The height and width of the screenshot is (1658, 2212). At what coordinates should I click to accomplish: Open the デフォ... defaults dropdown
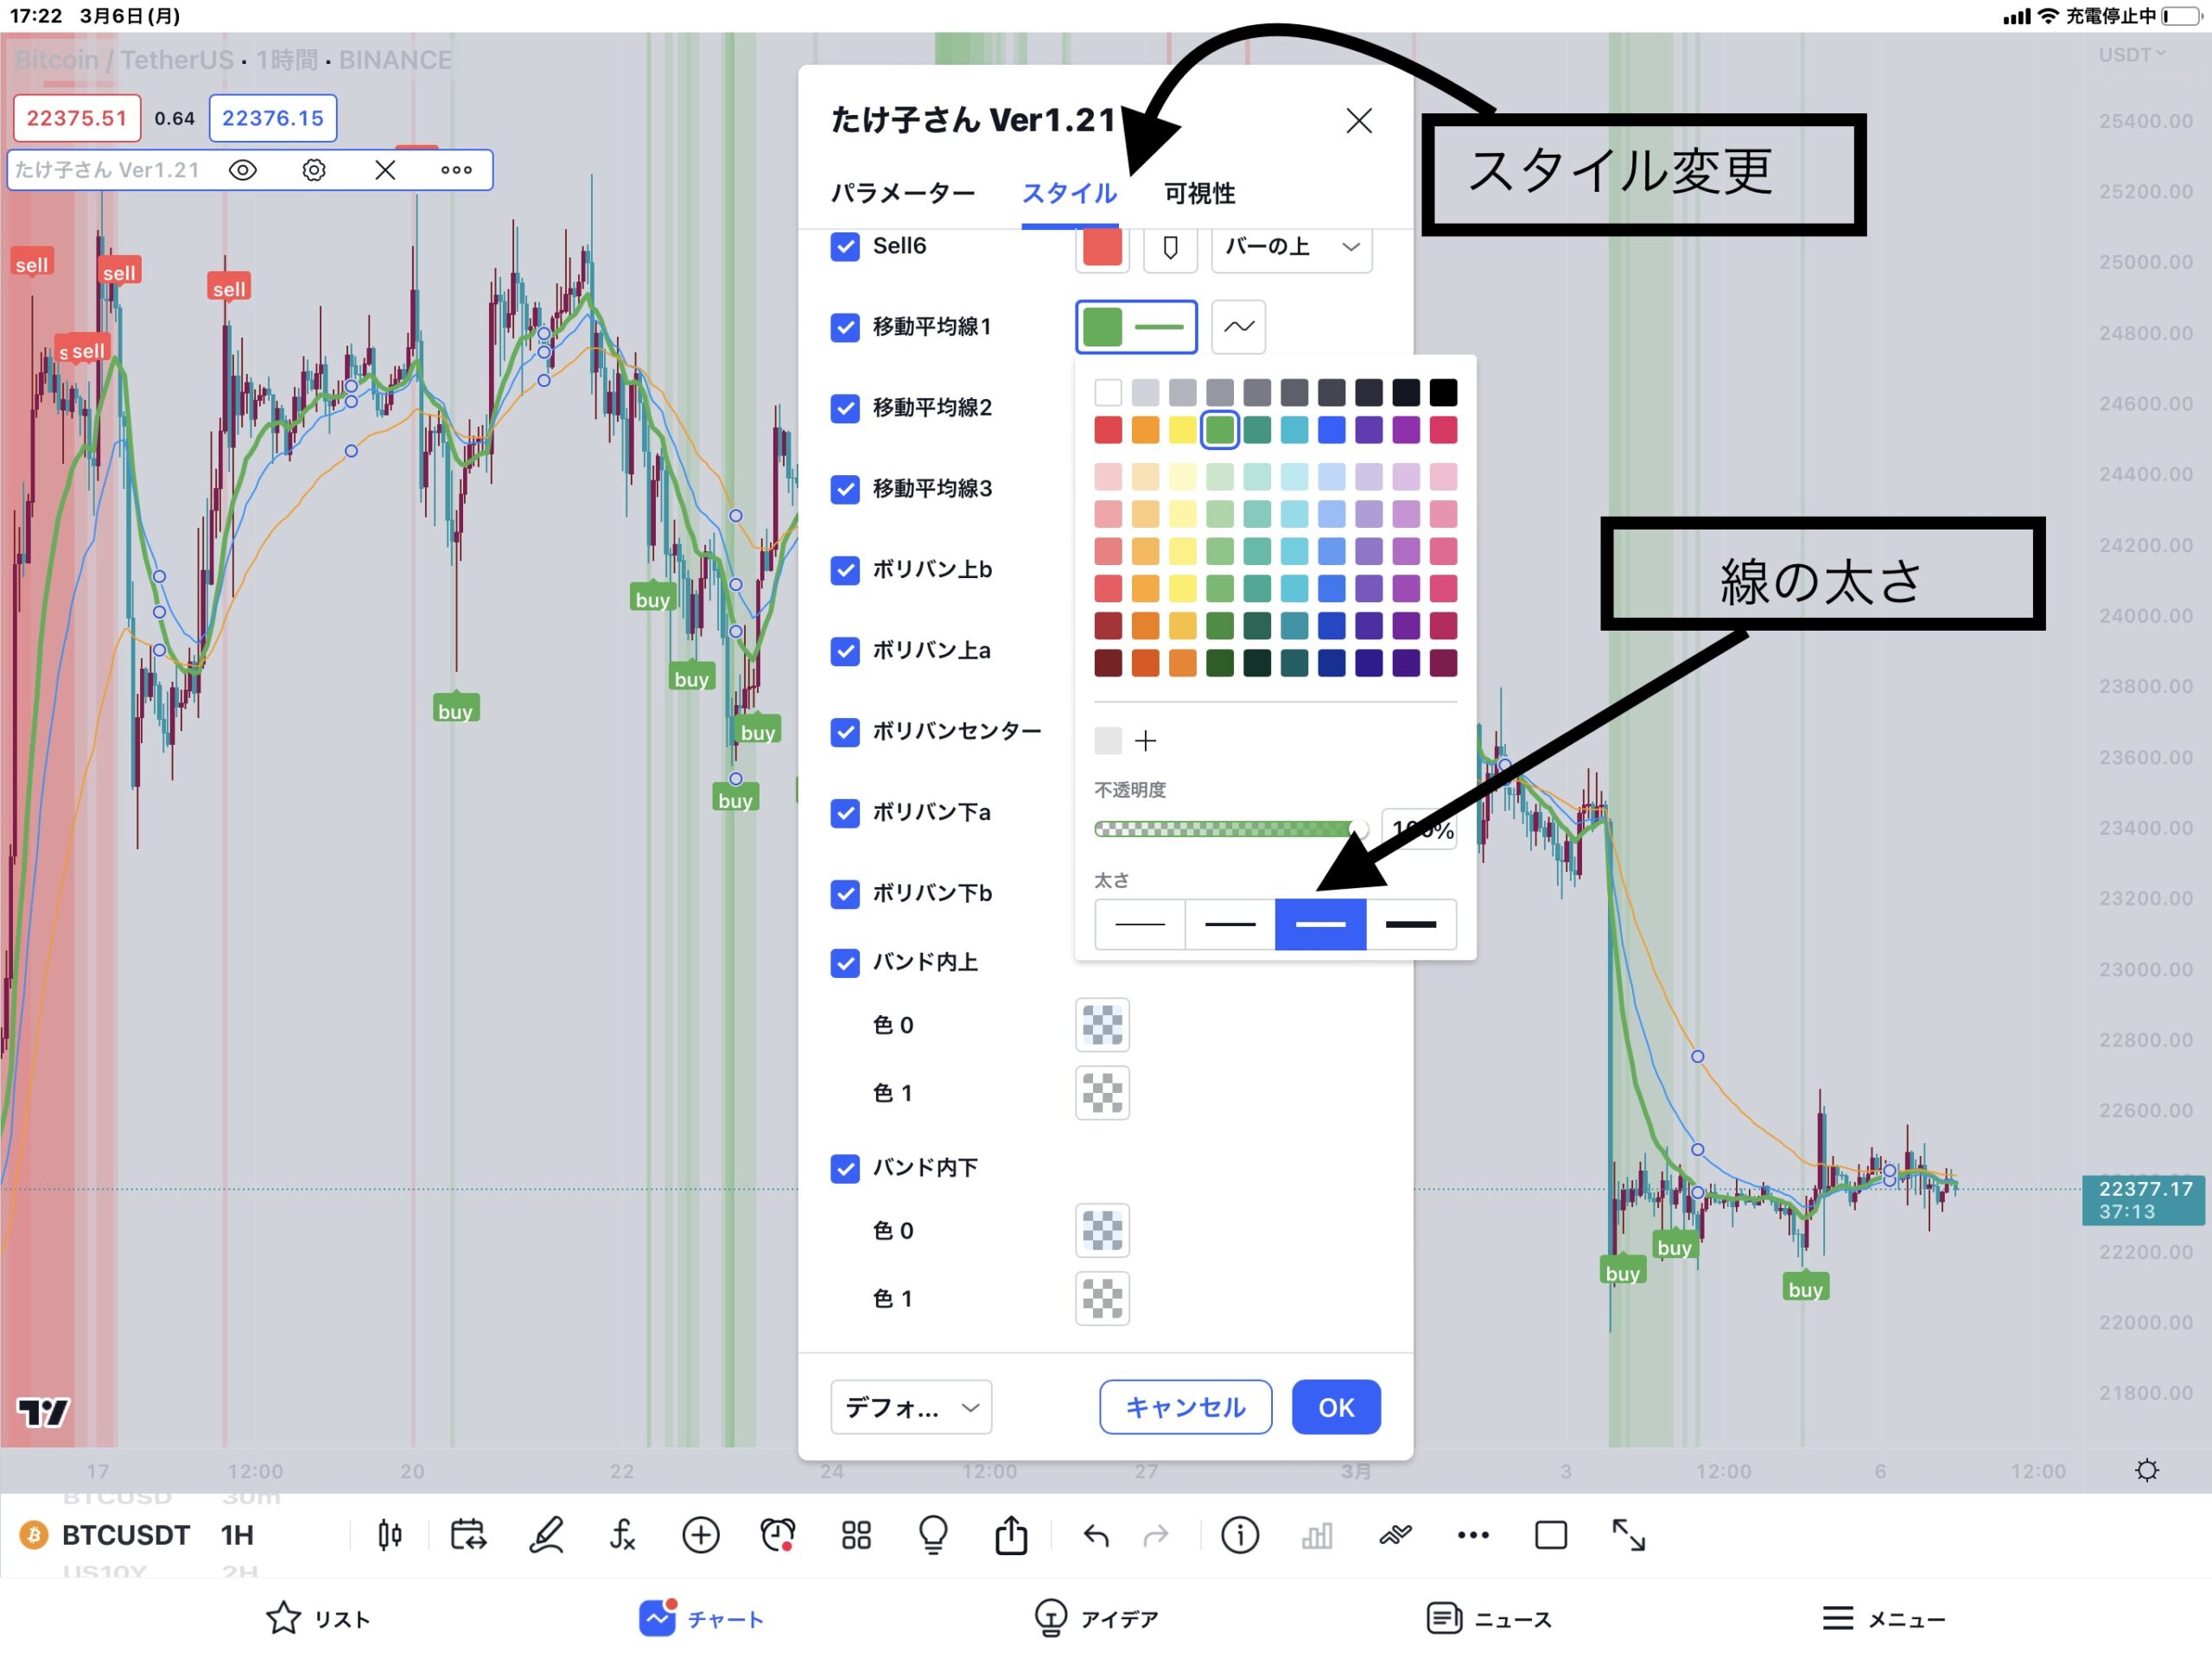pyautogui.click(x=910, y=1407)
